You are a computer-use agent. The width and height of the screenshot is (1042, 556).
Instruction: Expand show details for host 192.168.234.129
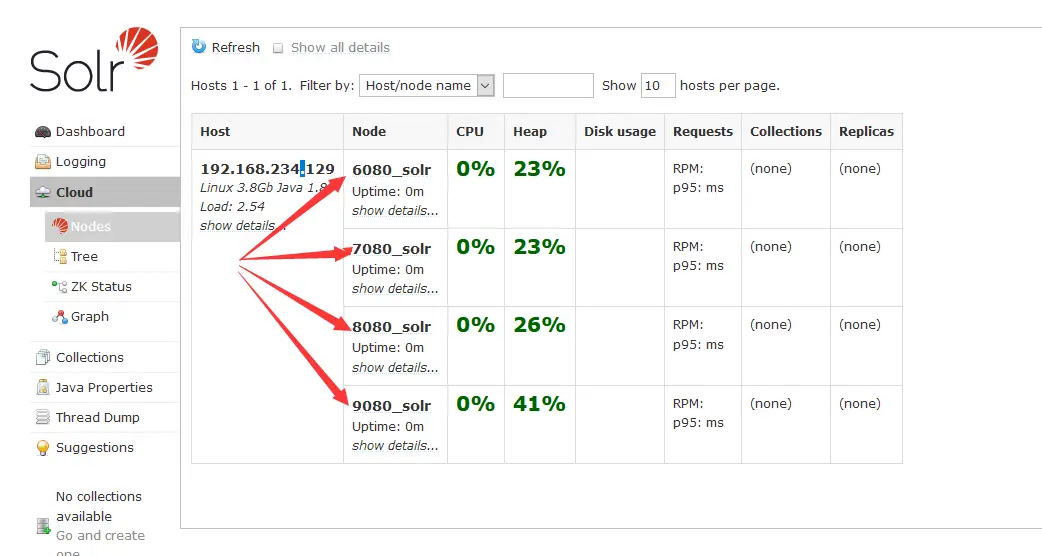coord(243,226)
